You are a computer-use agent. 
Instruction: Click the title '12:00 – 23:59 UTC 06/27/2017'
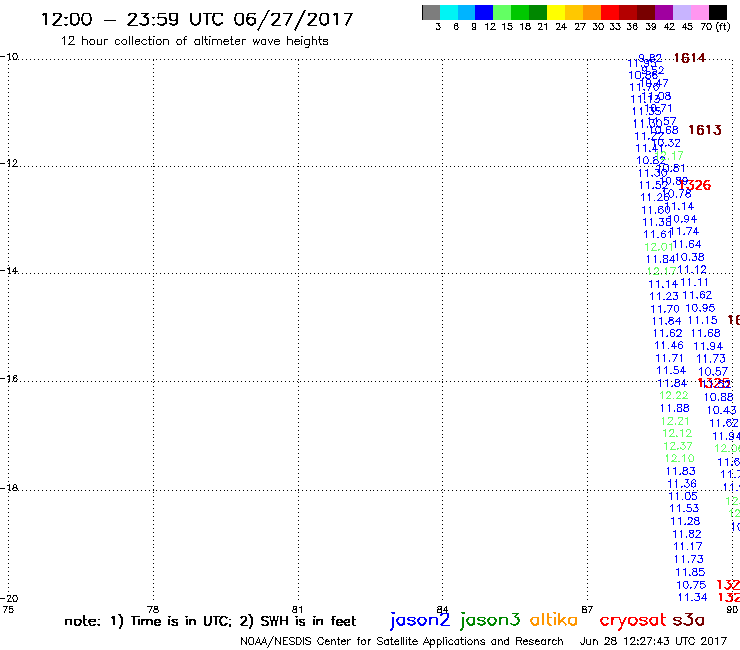pyautogui.click(x=197, y=19)
